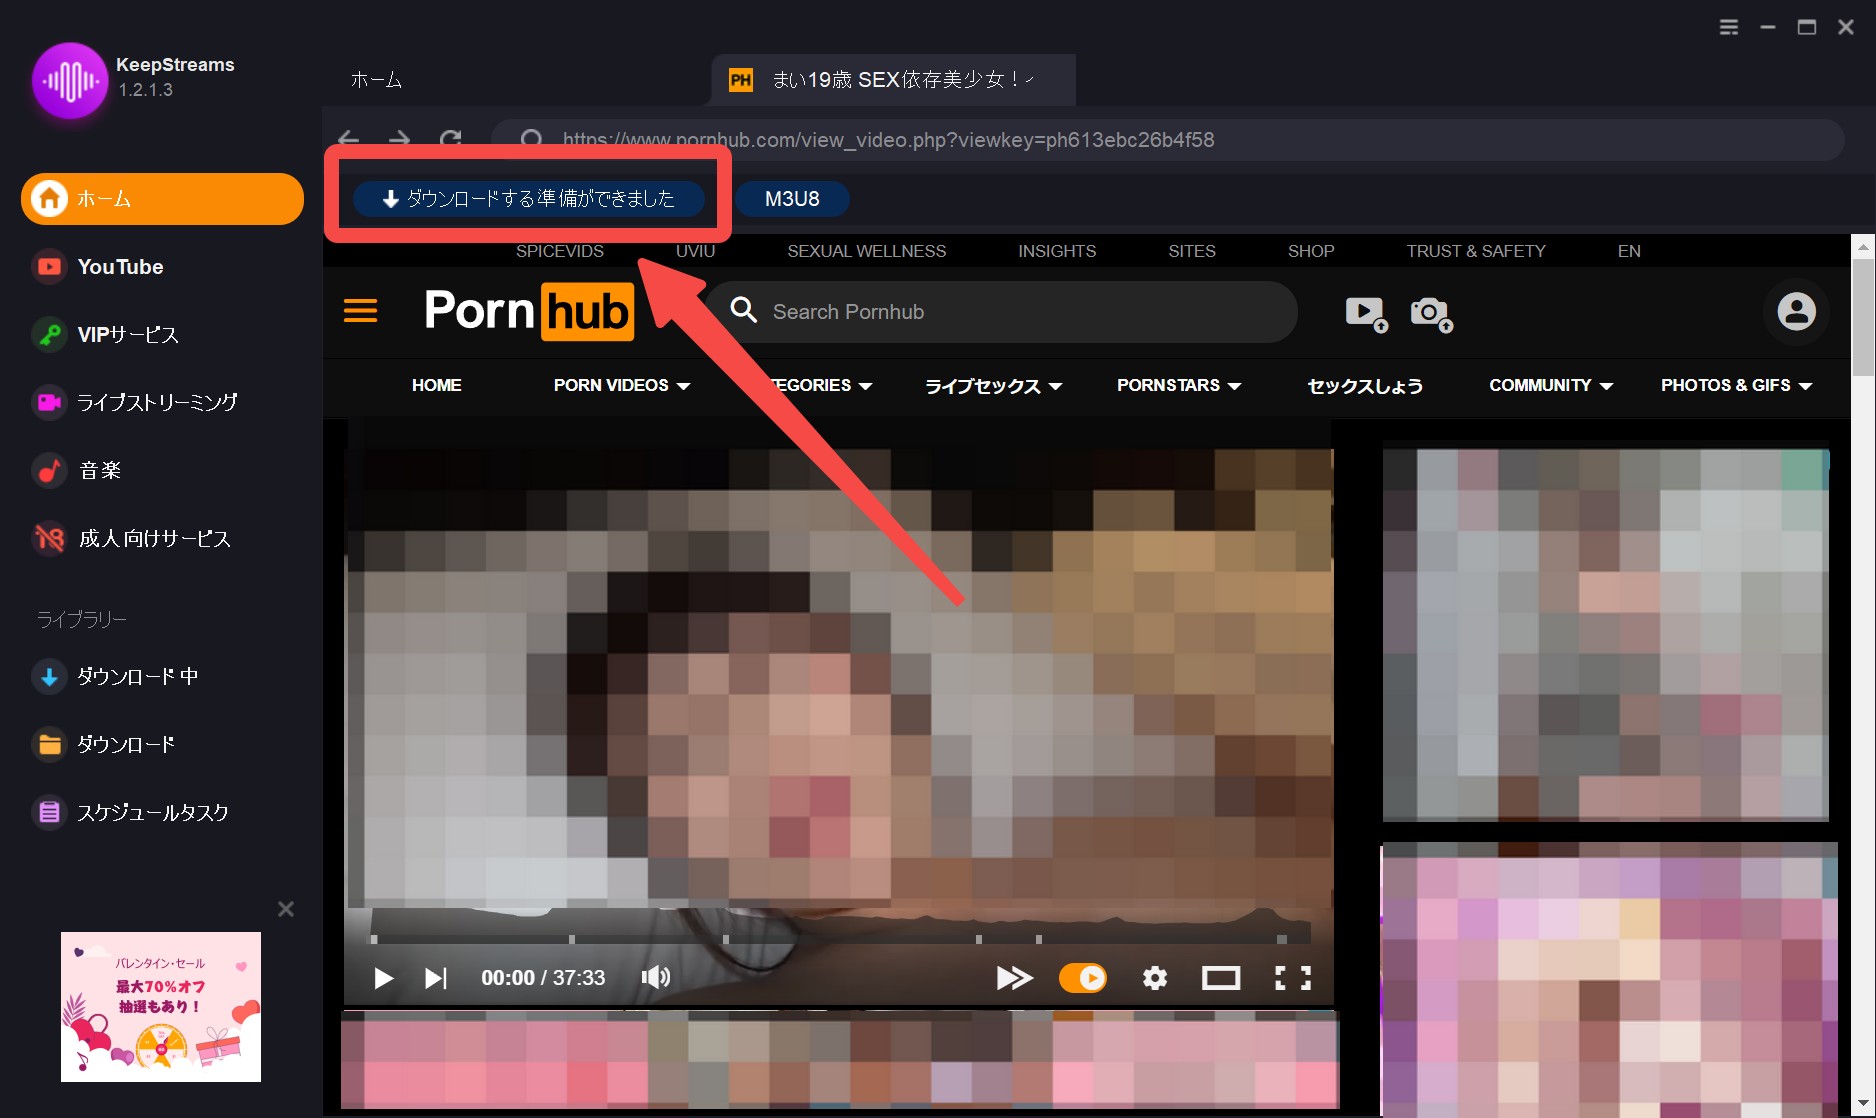Image resolution: width=1876 pixels, height=1118 pixels.
Task: Click the M3U8 button
Action: coord(792,199)
